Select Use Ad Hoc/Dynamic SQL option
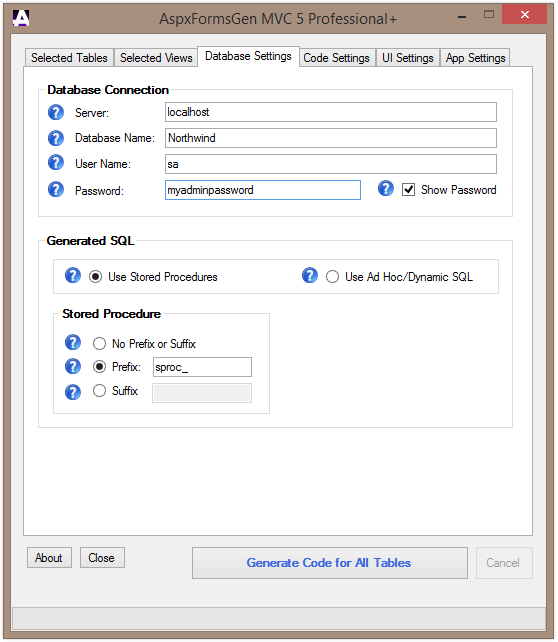The image size is (558, 642). (x=332, y=277)
